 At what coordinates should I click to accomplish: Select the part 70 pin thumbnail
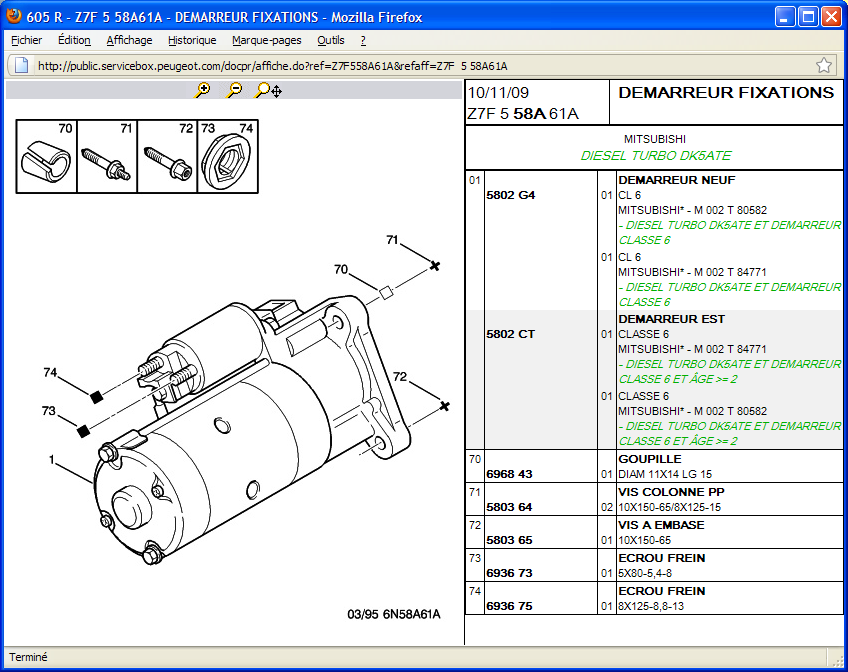(47, 157)
